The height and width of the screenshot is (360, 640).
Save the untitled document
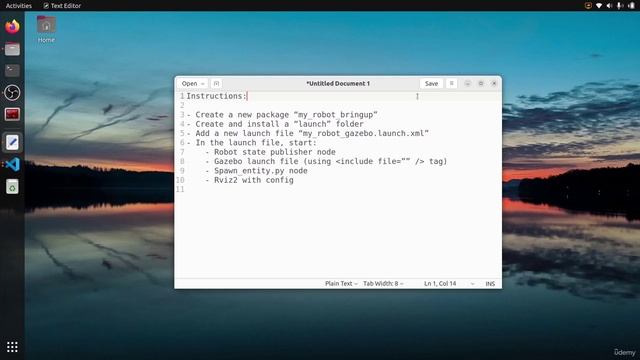tap(431, 83)
